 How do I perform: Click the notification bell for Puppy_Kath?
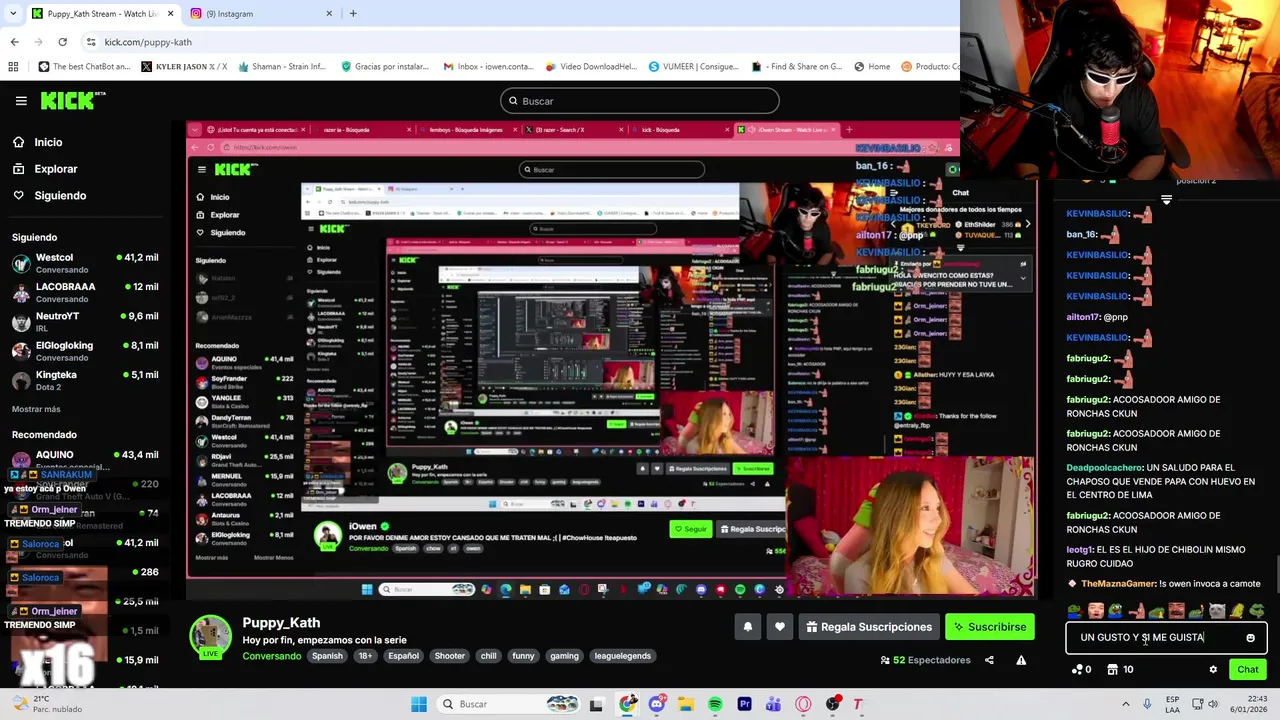click(747, 627)
